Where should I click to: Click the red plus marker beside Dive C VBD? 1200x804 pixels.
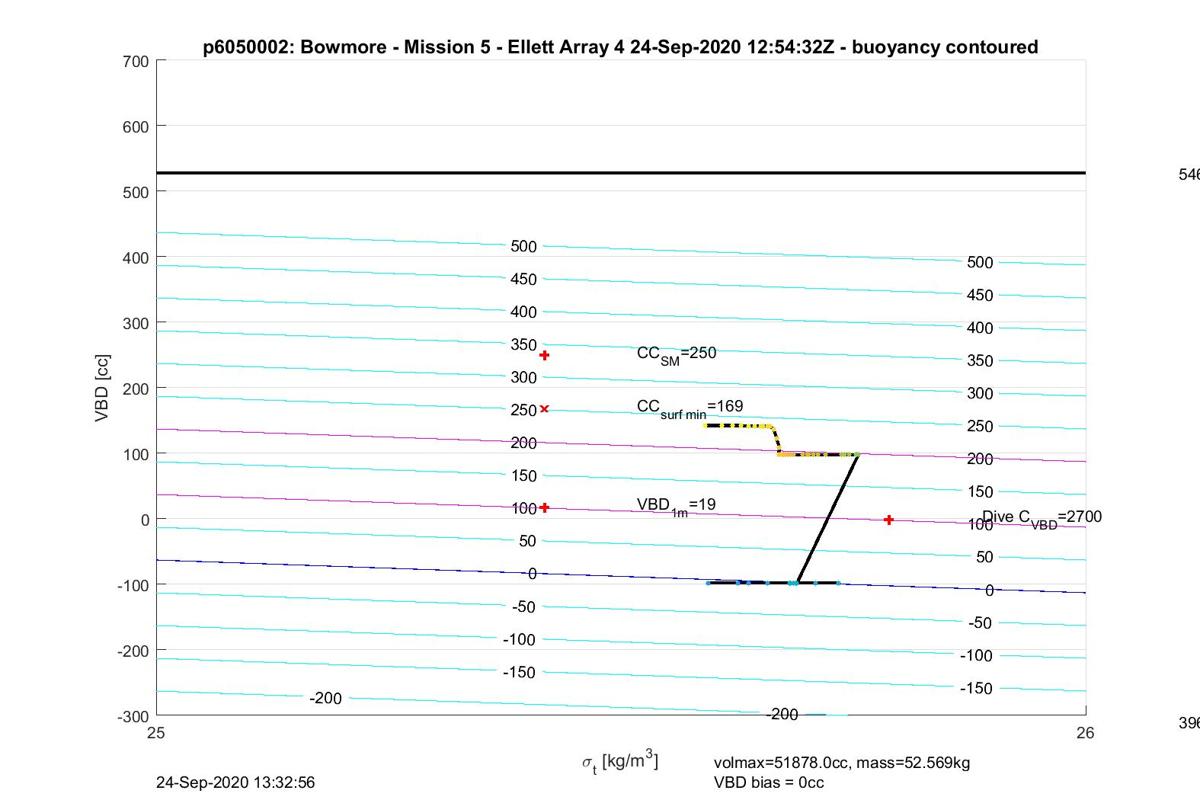point(889,520)
